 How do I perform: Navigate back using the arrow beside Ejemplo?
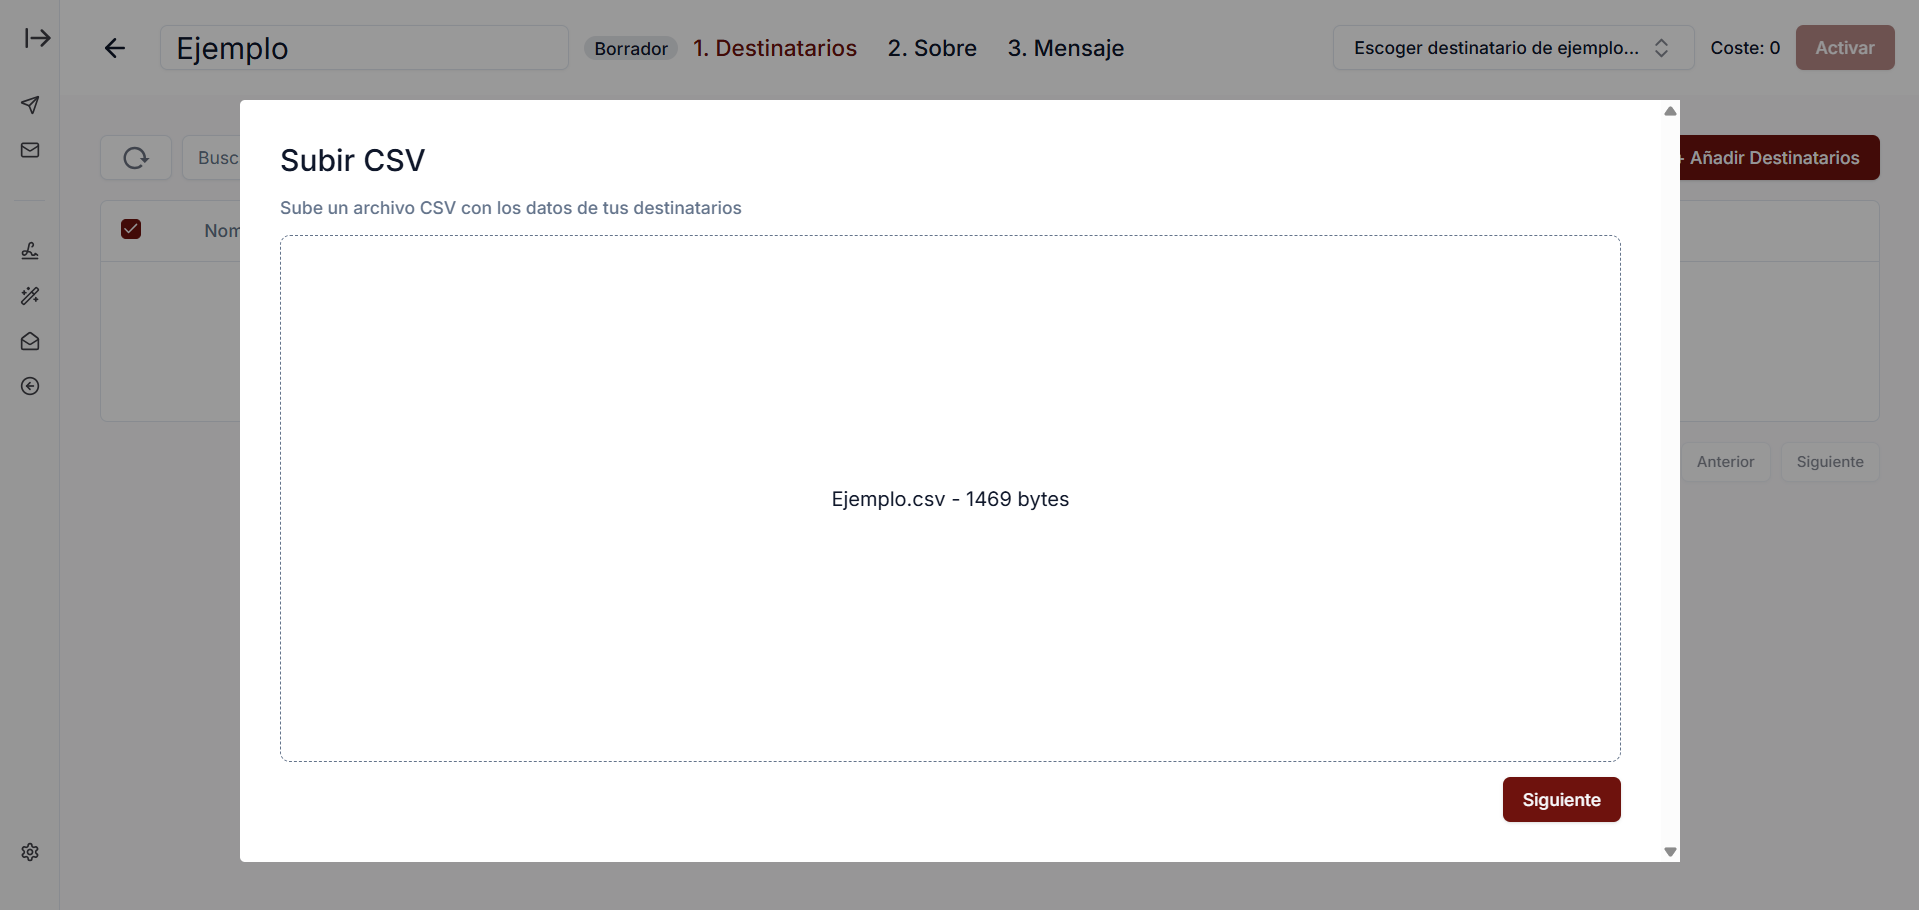pos(114,48)
